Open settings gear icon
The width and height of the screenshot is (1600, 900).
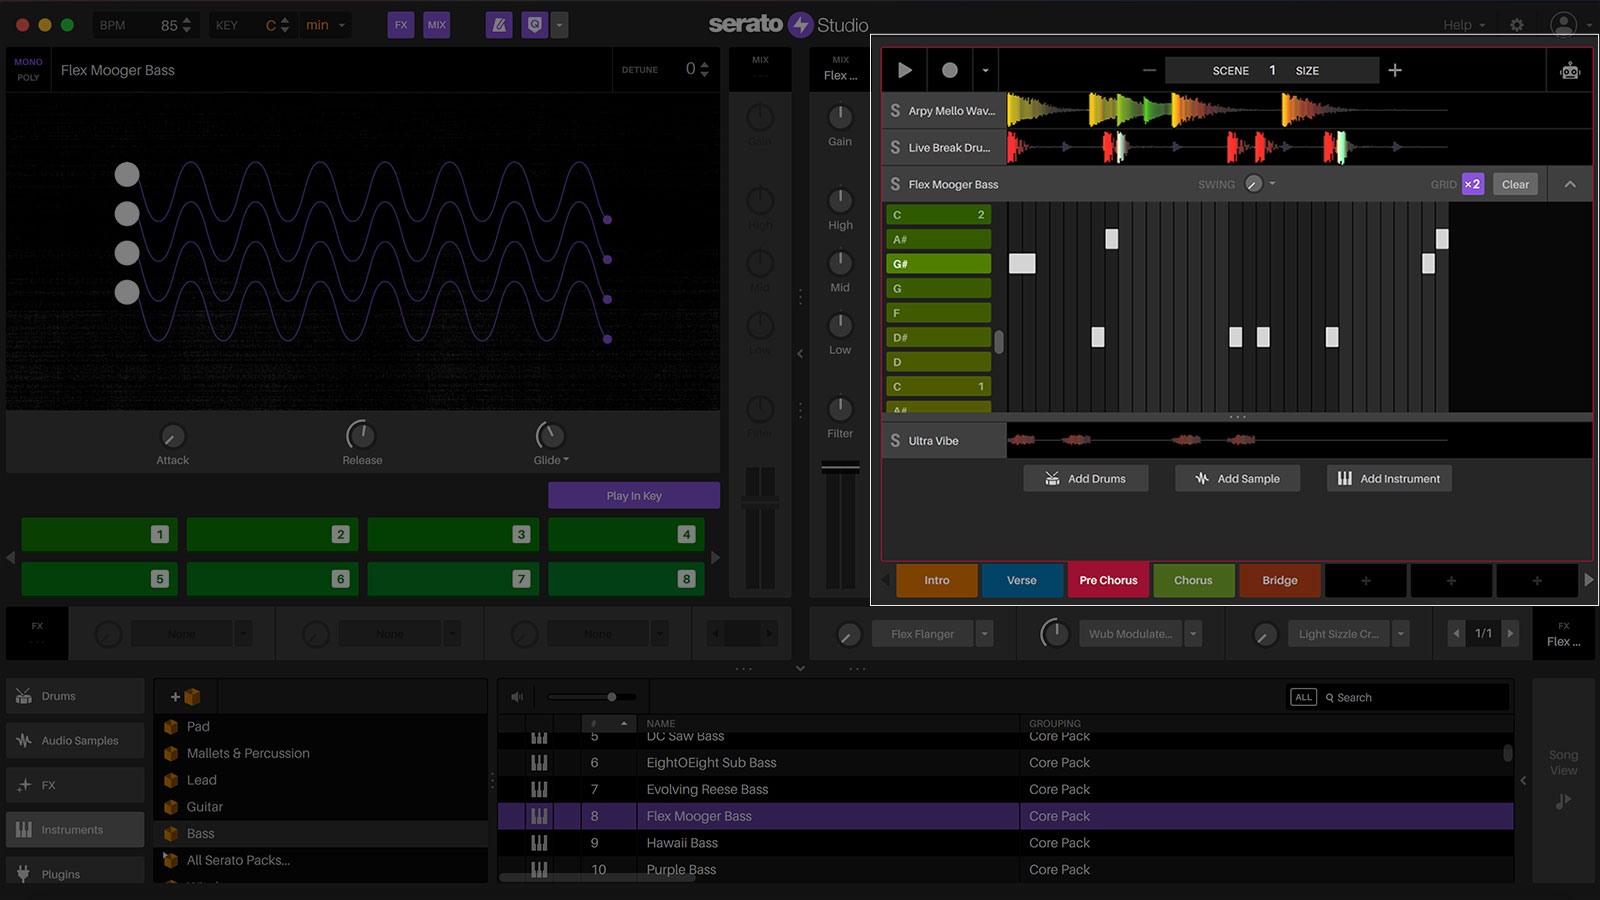point(1517,25)
